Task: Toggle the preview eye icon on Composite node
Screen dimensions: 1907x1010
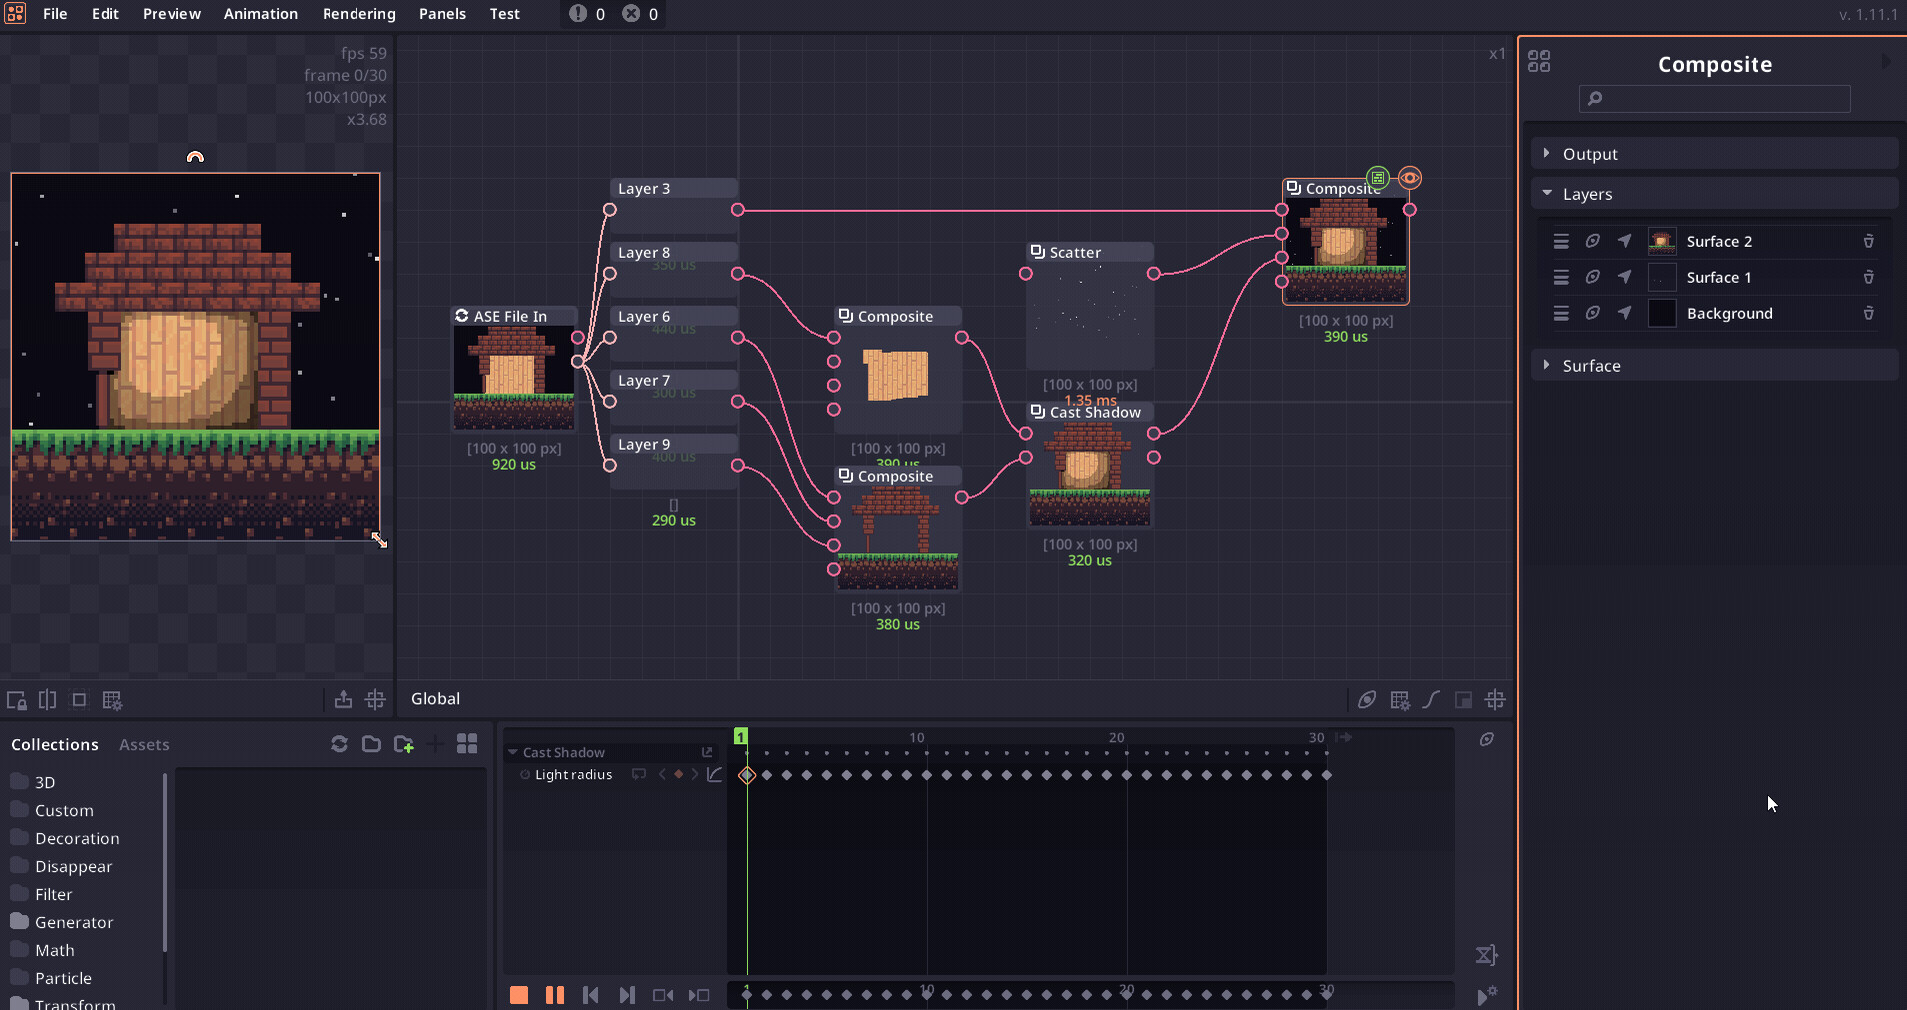Action: [1409, 179]
